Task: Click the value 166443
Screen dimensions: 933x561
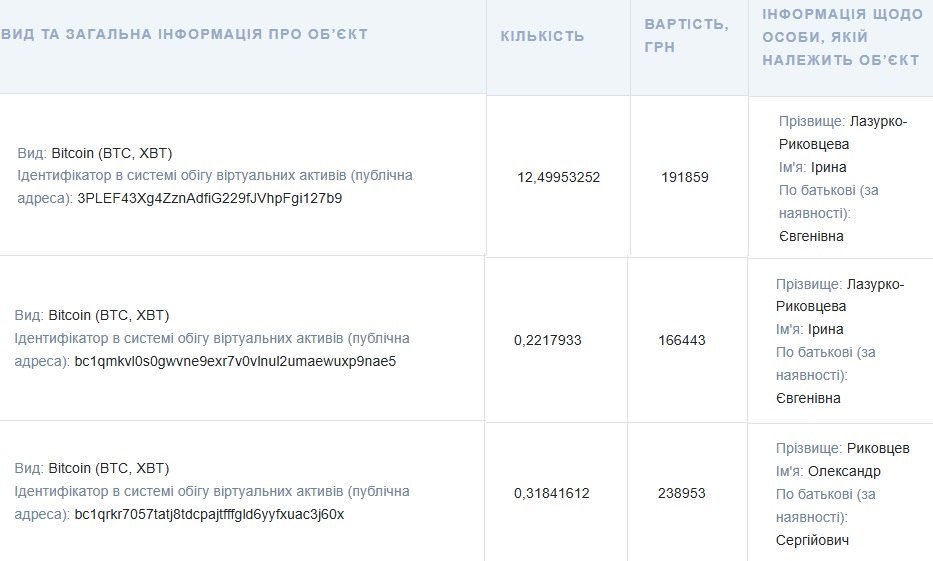Action: [x=681, y=340]
